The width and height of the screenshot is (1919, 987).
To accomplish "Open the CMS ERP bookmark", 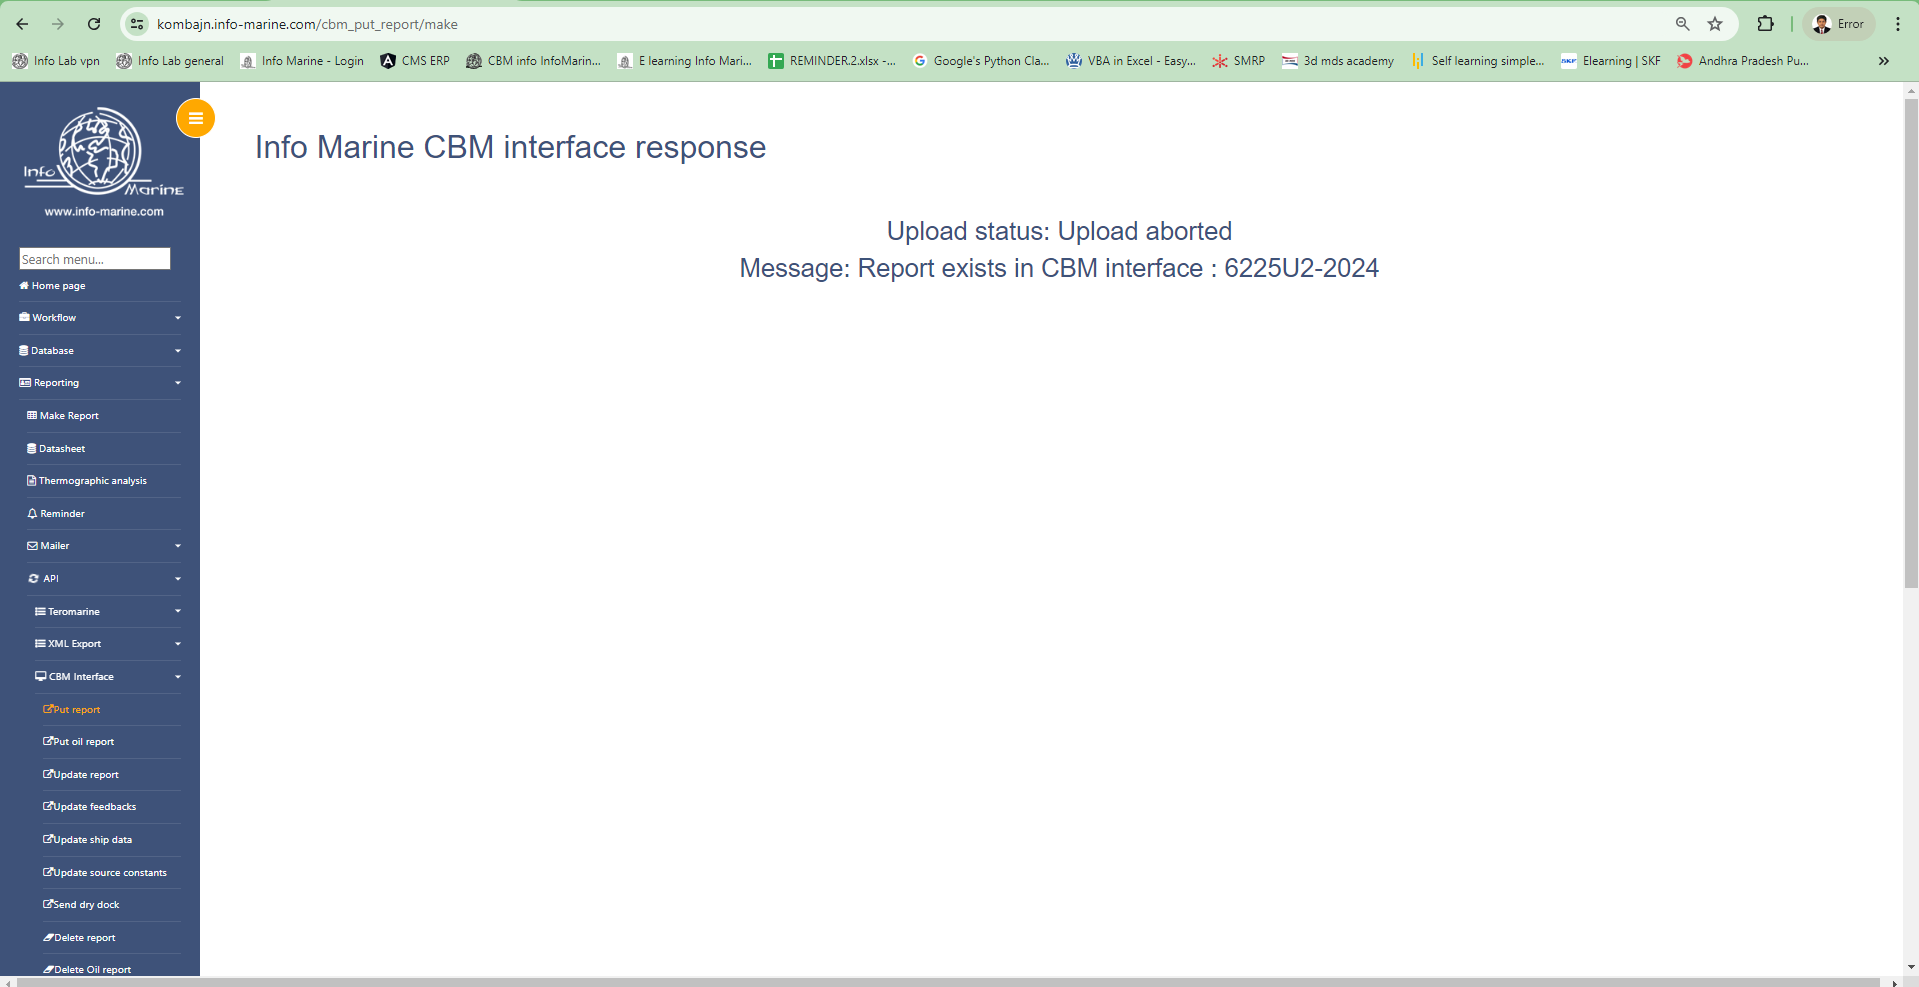I will 415,61.
